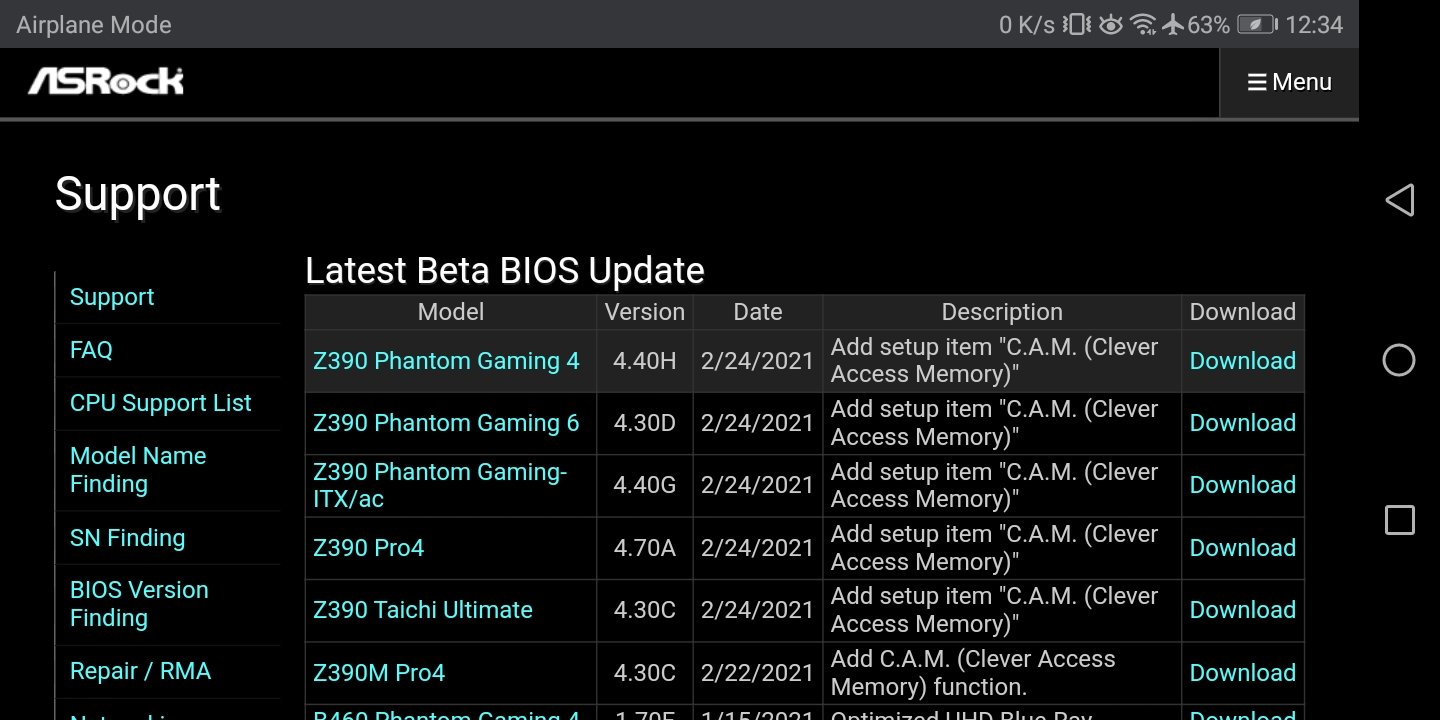The image size is (1440, 720).
Task: Go to SN Finding page
Action: tap(127, 538)
